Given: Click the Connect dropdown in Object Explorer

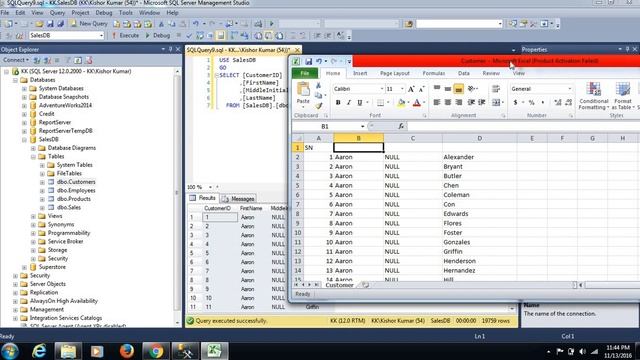Looking at the screenshot, I should 16,60.
